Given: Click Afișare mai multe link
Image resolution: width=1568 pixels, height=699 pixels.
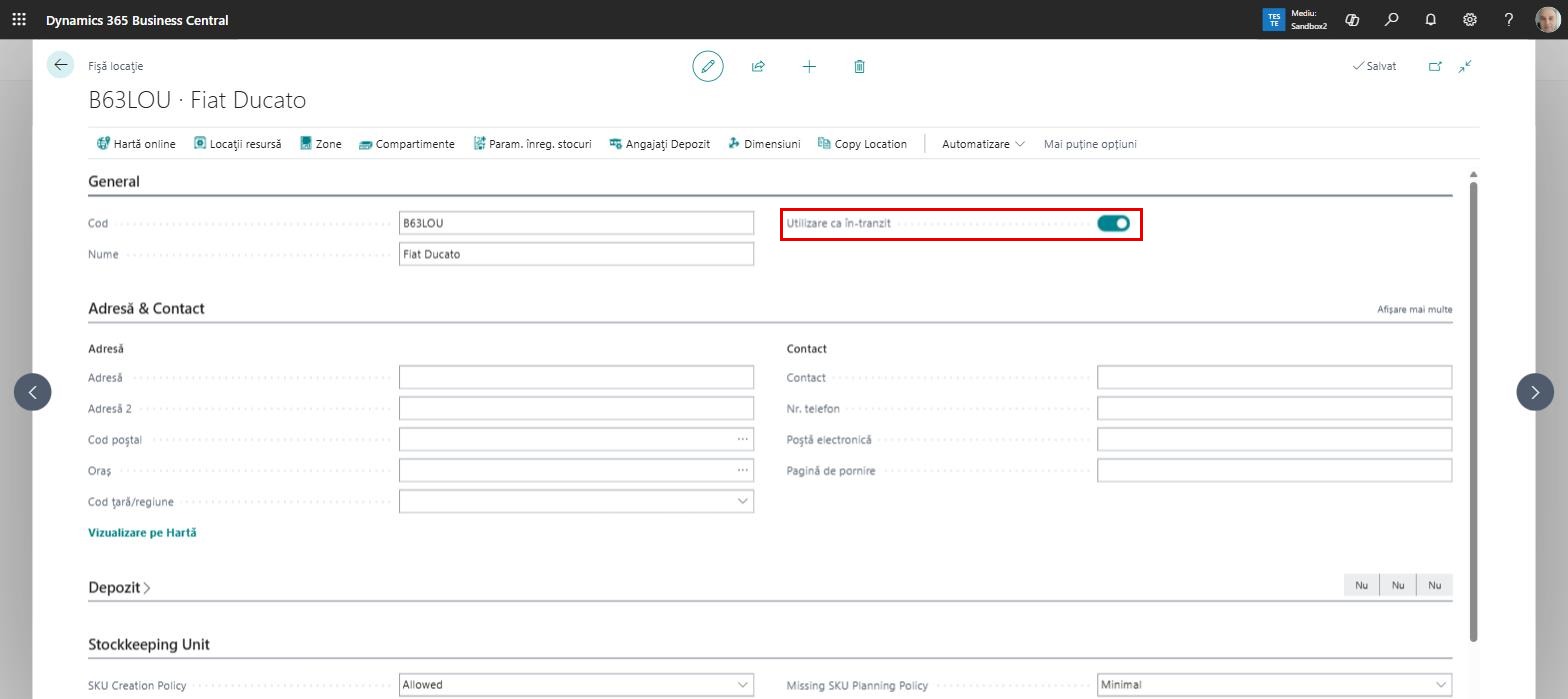Looking at the screenshot, I should pyautogui.click(x=1414, y=310).
